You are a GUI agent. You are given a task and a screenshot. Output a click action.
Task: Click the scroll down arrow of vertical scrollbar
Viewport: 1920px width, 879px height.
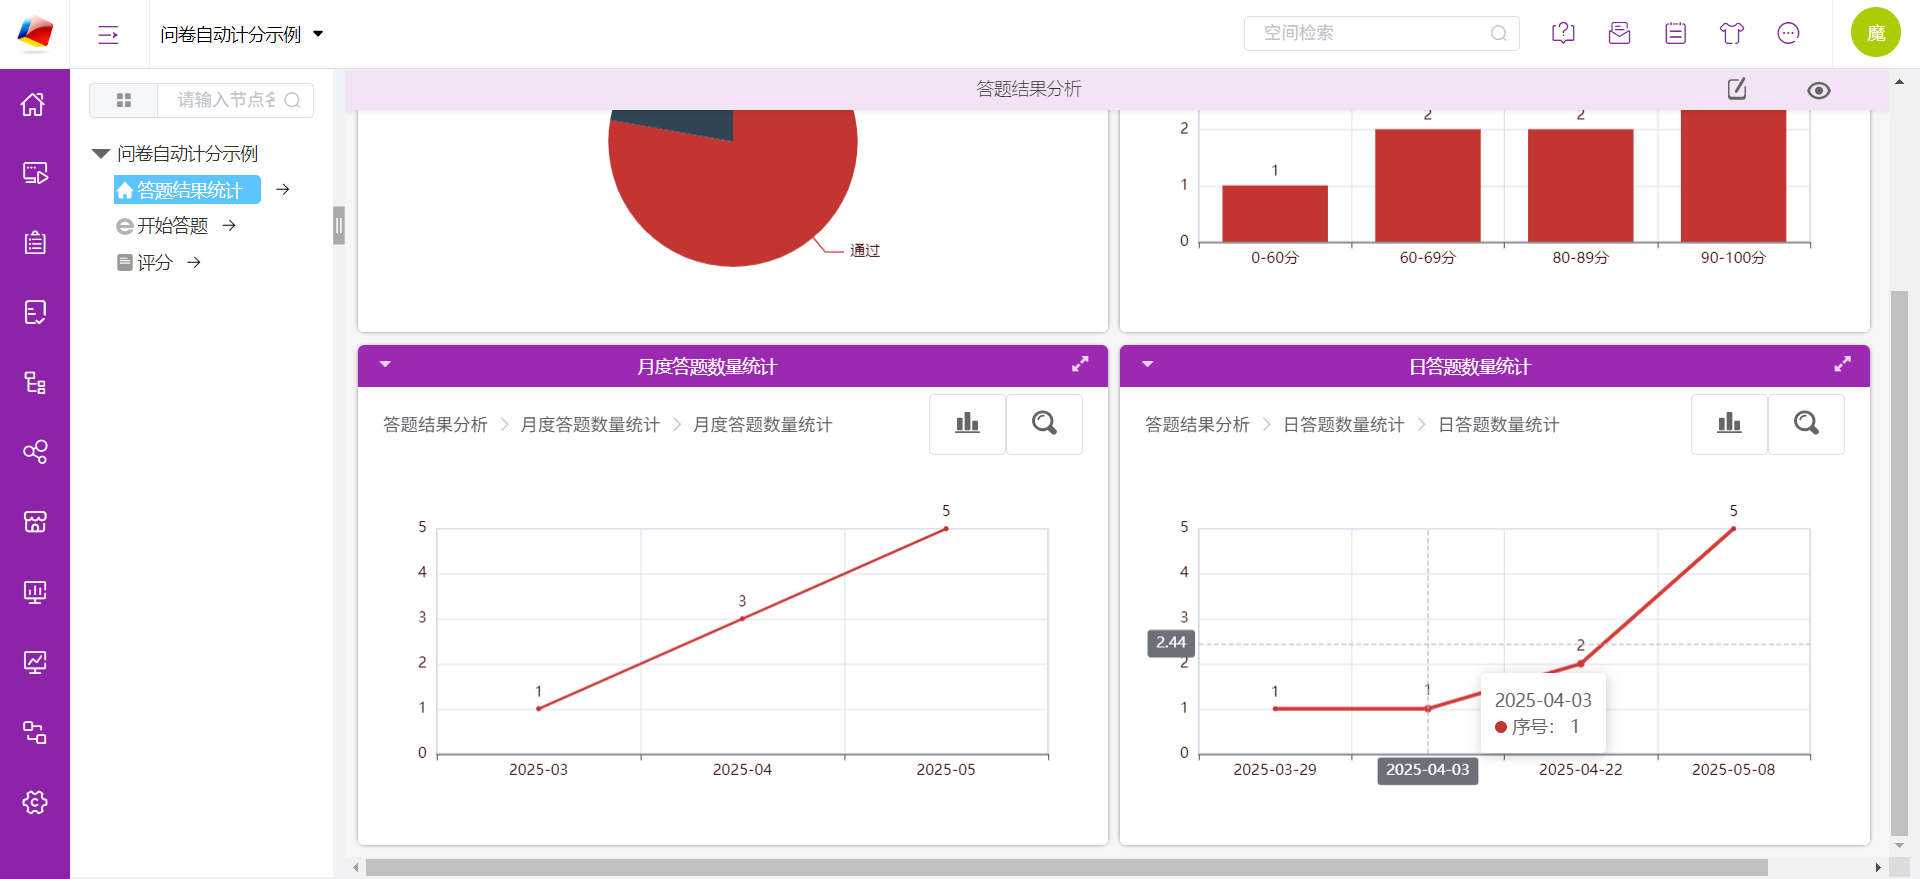[1899, 844]
